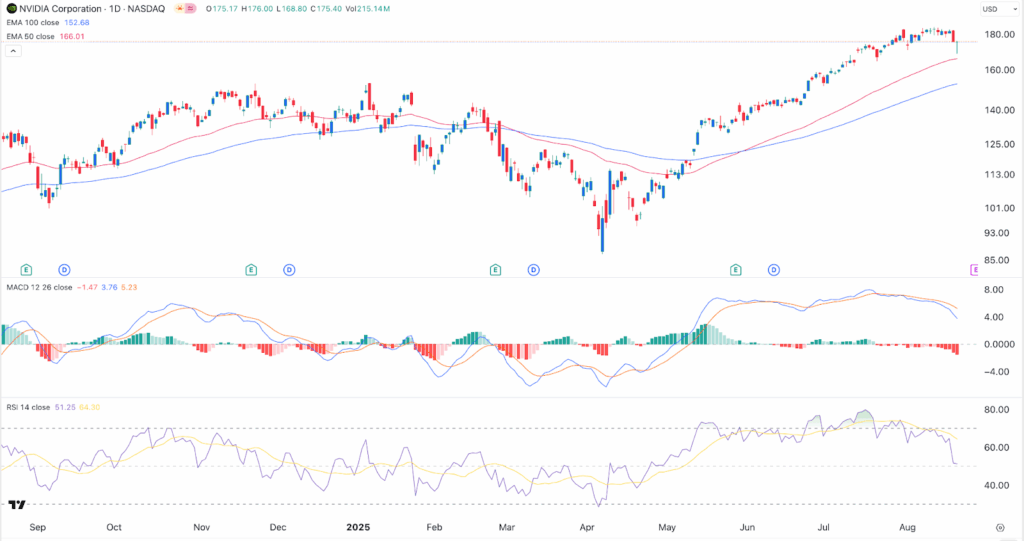Select the RSI 14 close legend
The width and height of the screenshot is (1024, 541).
[28, 407]
